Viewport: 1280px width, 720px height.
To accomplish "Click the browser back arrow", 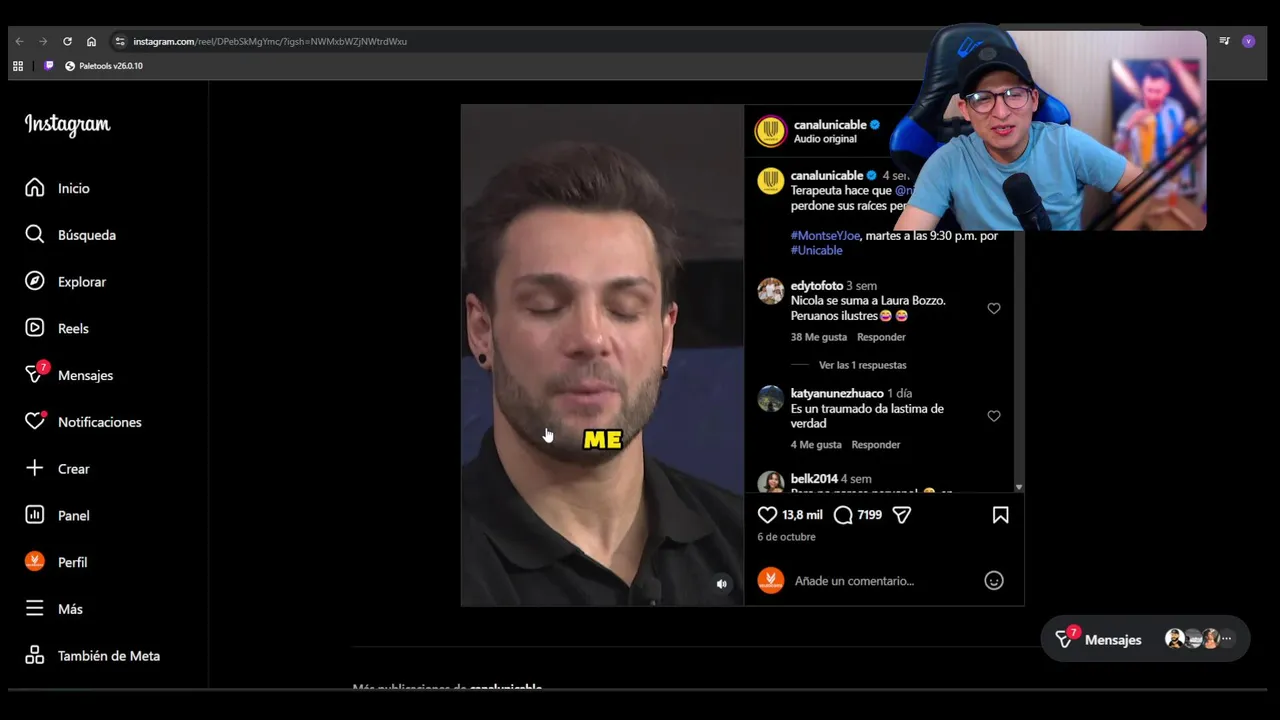I will (x=19, y=41).
